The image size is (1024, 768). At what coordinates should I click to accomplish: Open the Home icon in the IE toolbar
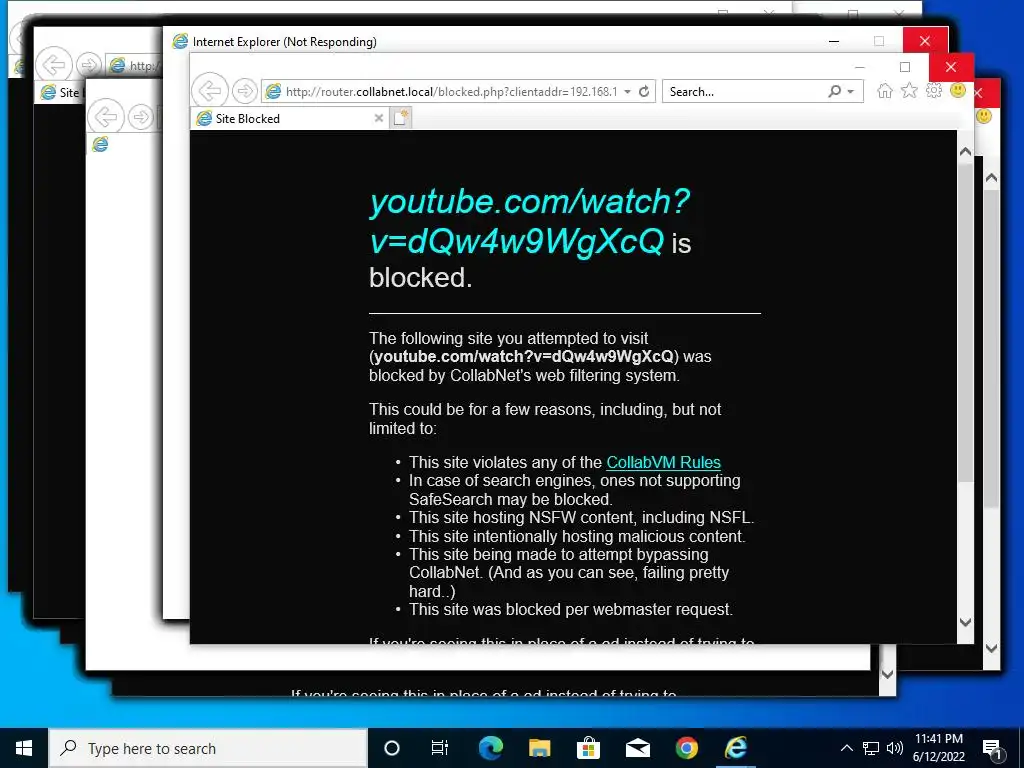(x=884, y=91)
